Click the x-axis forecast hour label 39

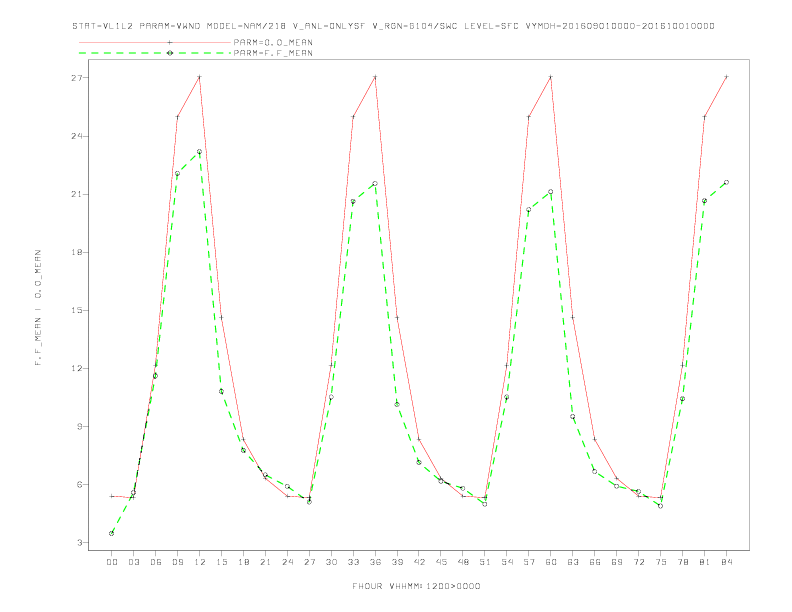(x=397, y=562)
